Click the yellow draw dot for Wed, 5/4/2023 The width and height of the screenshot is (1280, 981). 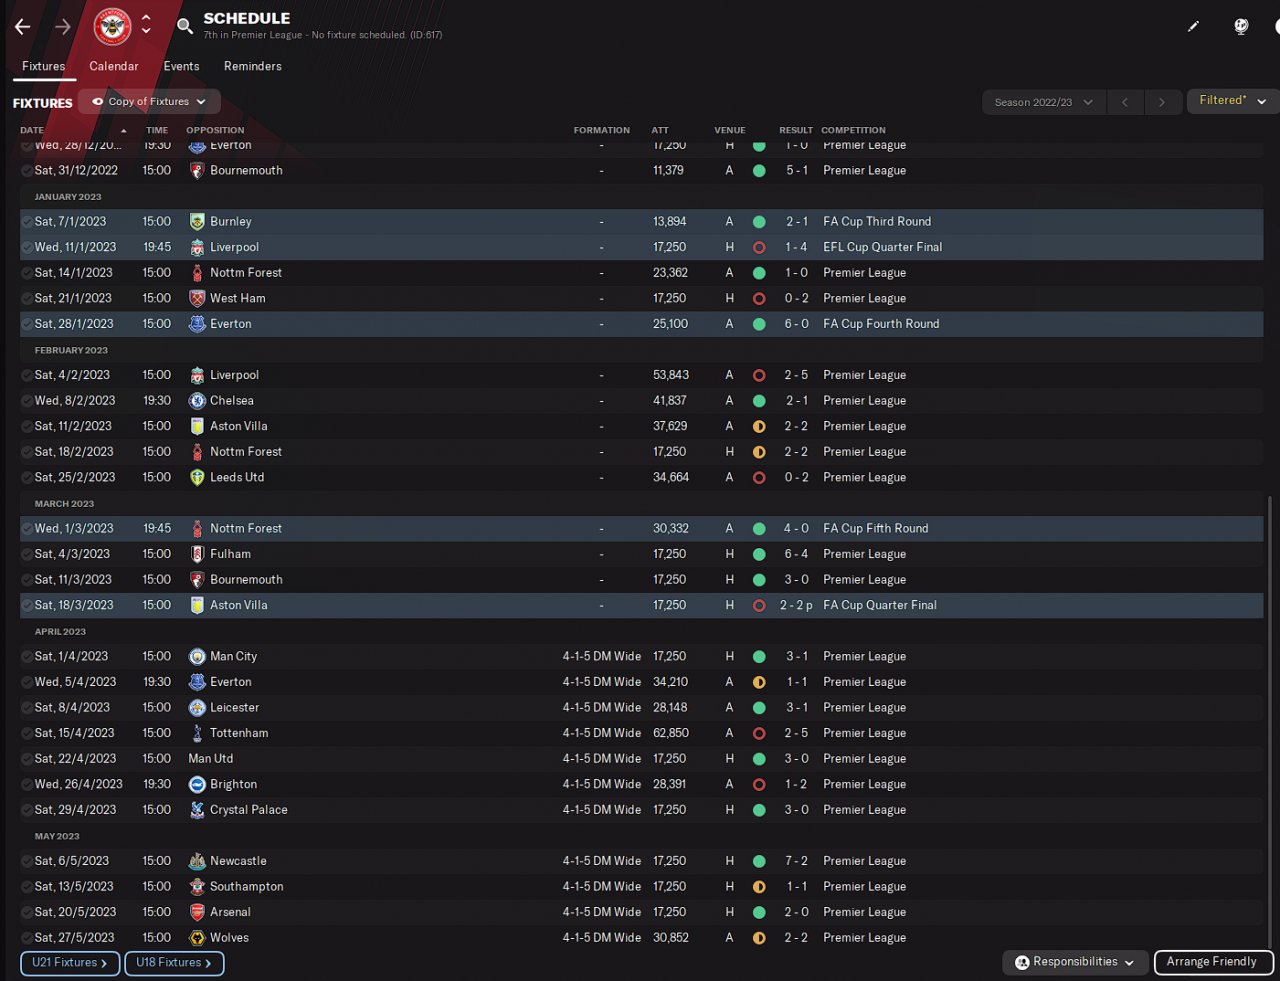point(759,682)
